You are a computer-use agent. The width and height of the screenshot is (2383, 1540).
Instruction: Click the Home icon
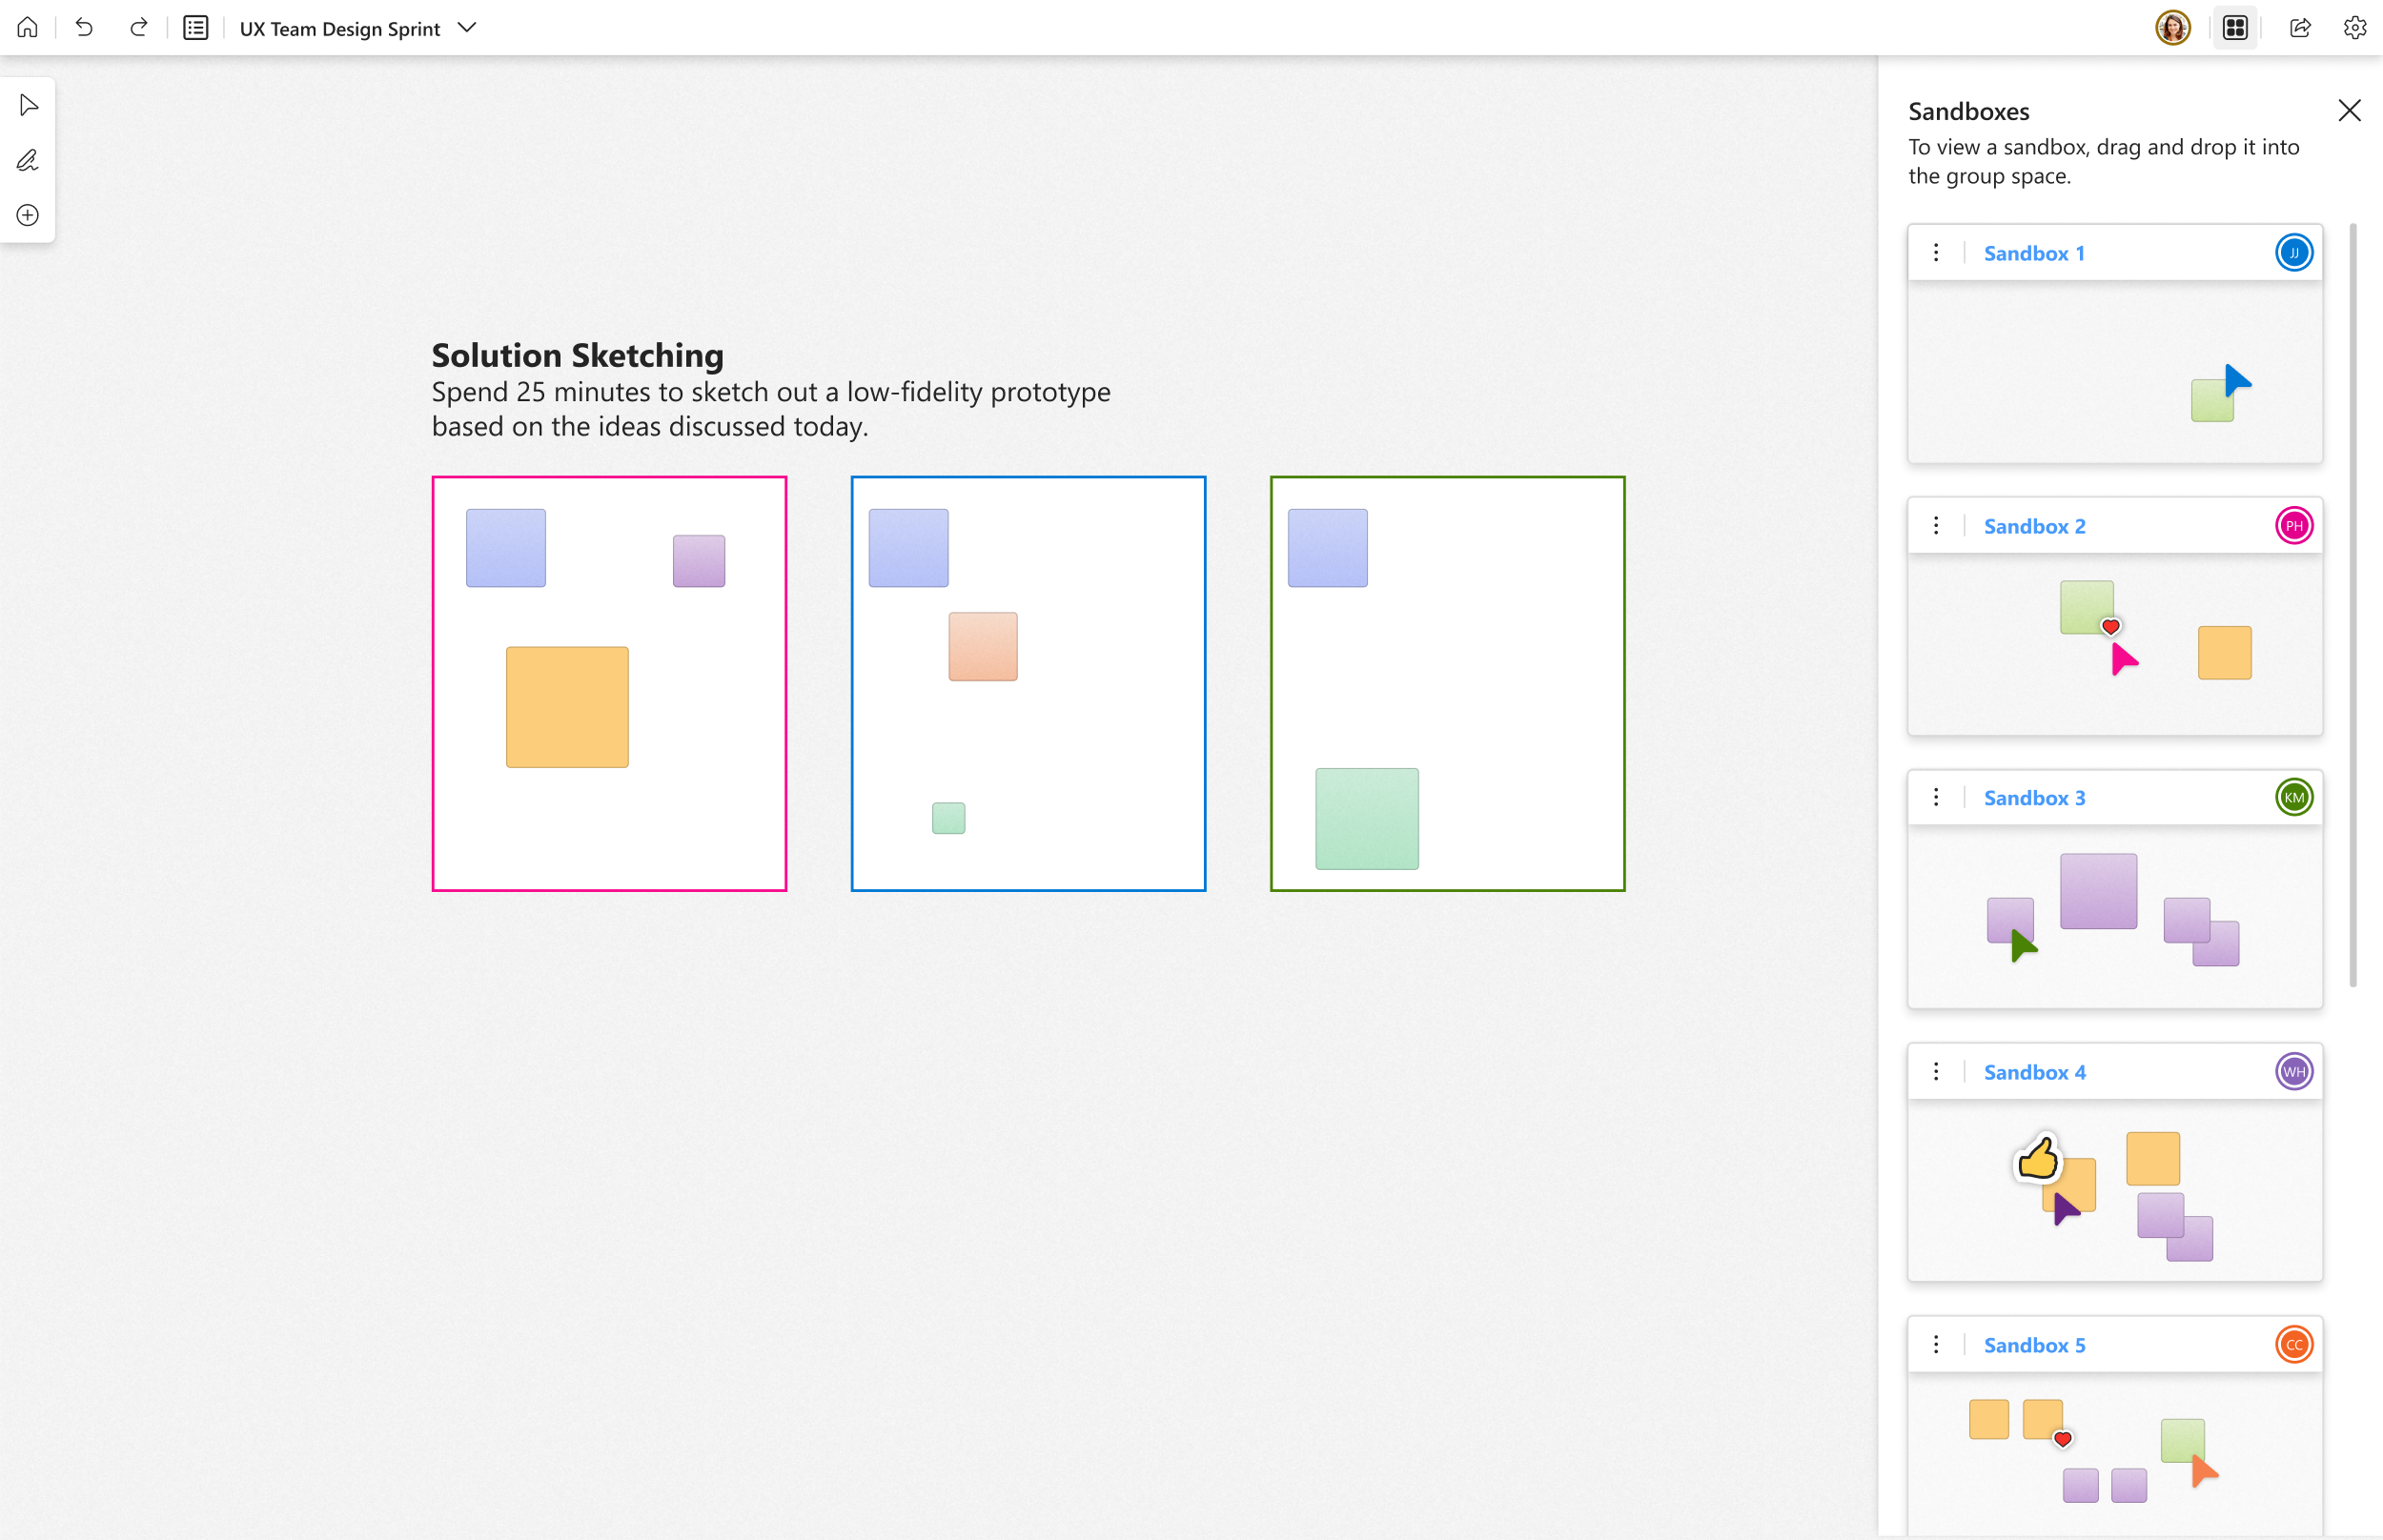(28, 28)
